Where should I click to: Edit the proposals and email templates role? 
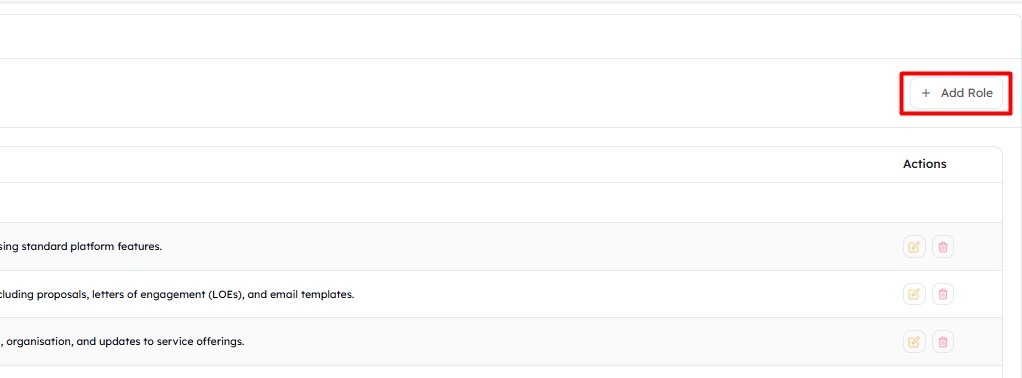914,294
